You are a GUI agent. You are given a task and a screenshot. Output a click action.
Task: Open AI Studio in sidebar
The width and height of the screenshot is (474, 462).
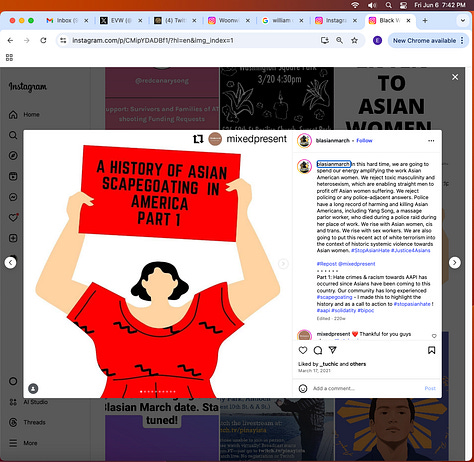[28, 402]
